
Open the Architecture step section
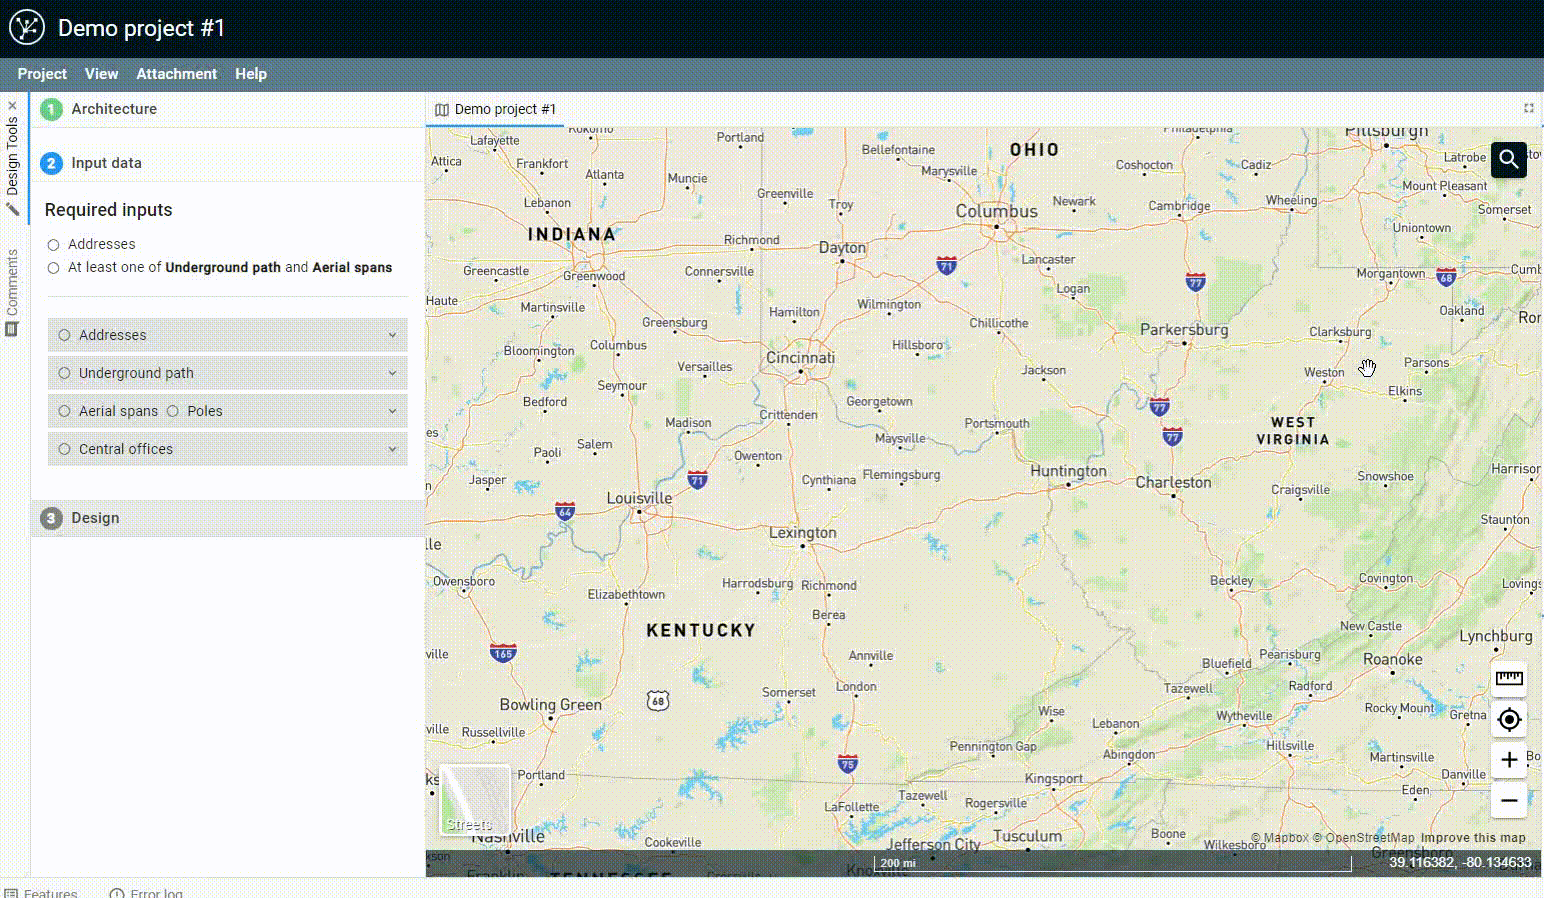click(228, 109)
